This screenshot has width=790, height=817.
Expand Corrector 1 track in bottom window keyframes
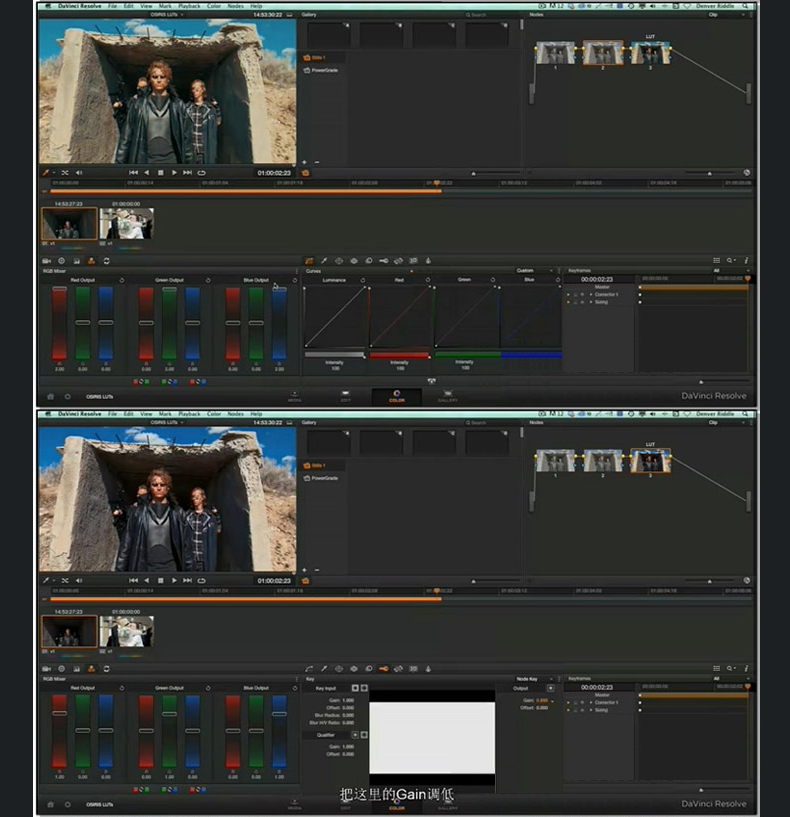590,702
